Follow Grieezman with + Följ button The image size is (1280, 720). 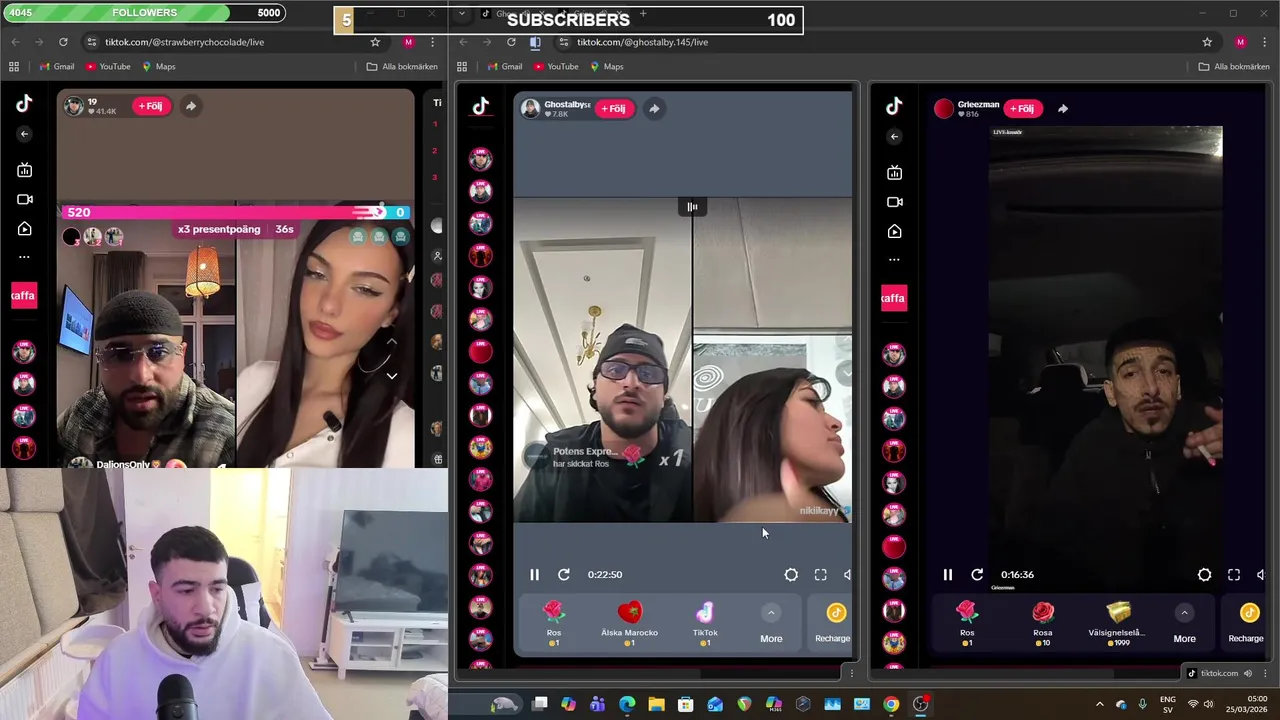click(x=1022, y=109)
